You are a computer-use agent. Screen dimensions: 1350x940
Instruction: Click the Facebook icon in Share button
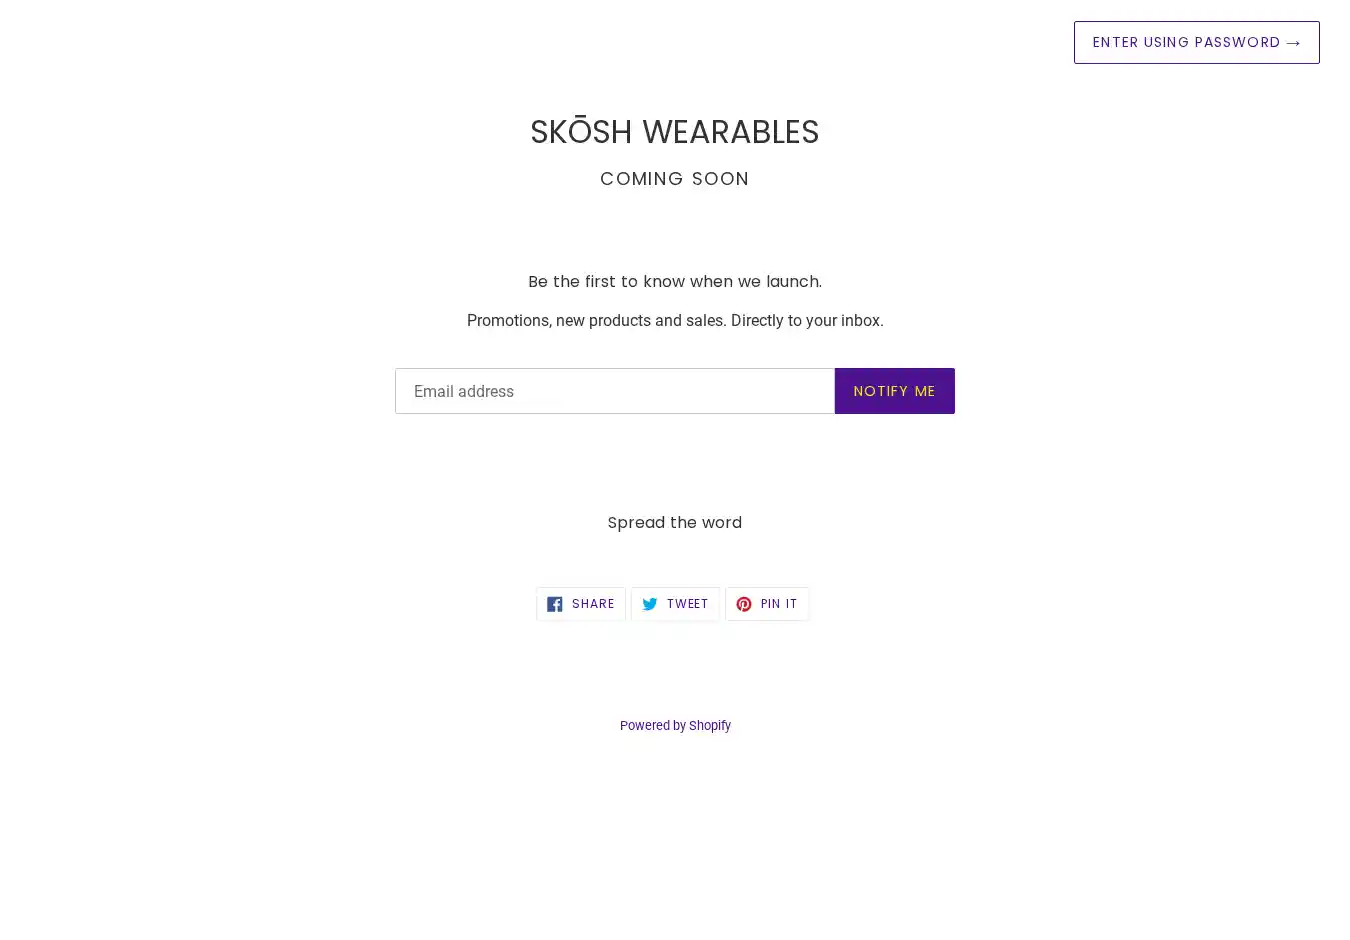pos(555,604)
